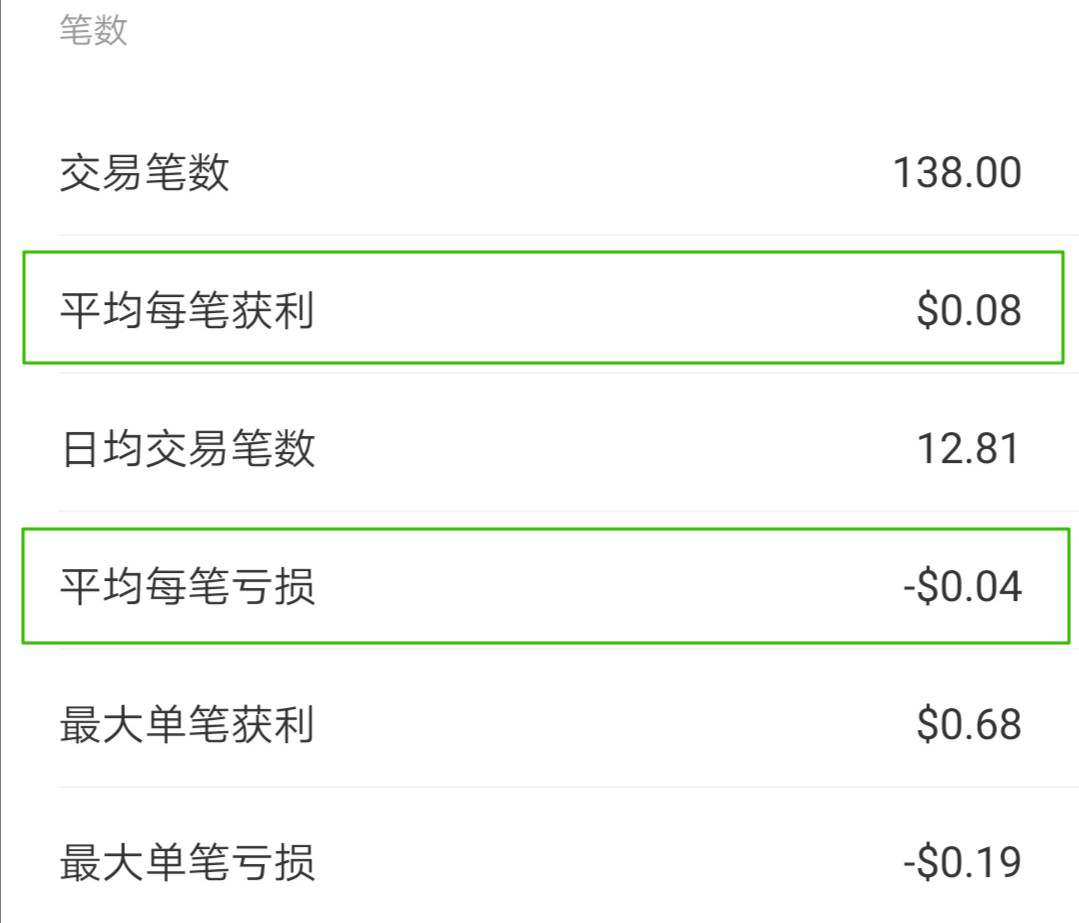Select the 日均交易笔数 label
Screen dimensions: 1079x923
click(187, 448)
